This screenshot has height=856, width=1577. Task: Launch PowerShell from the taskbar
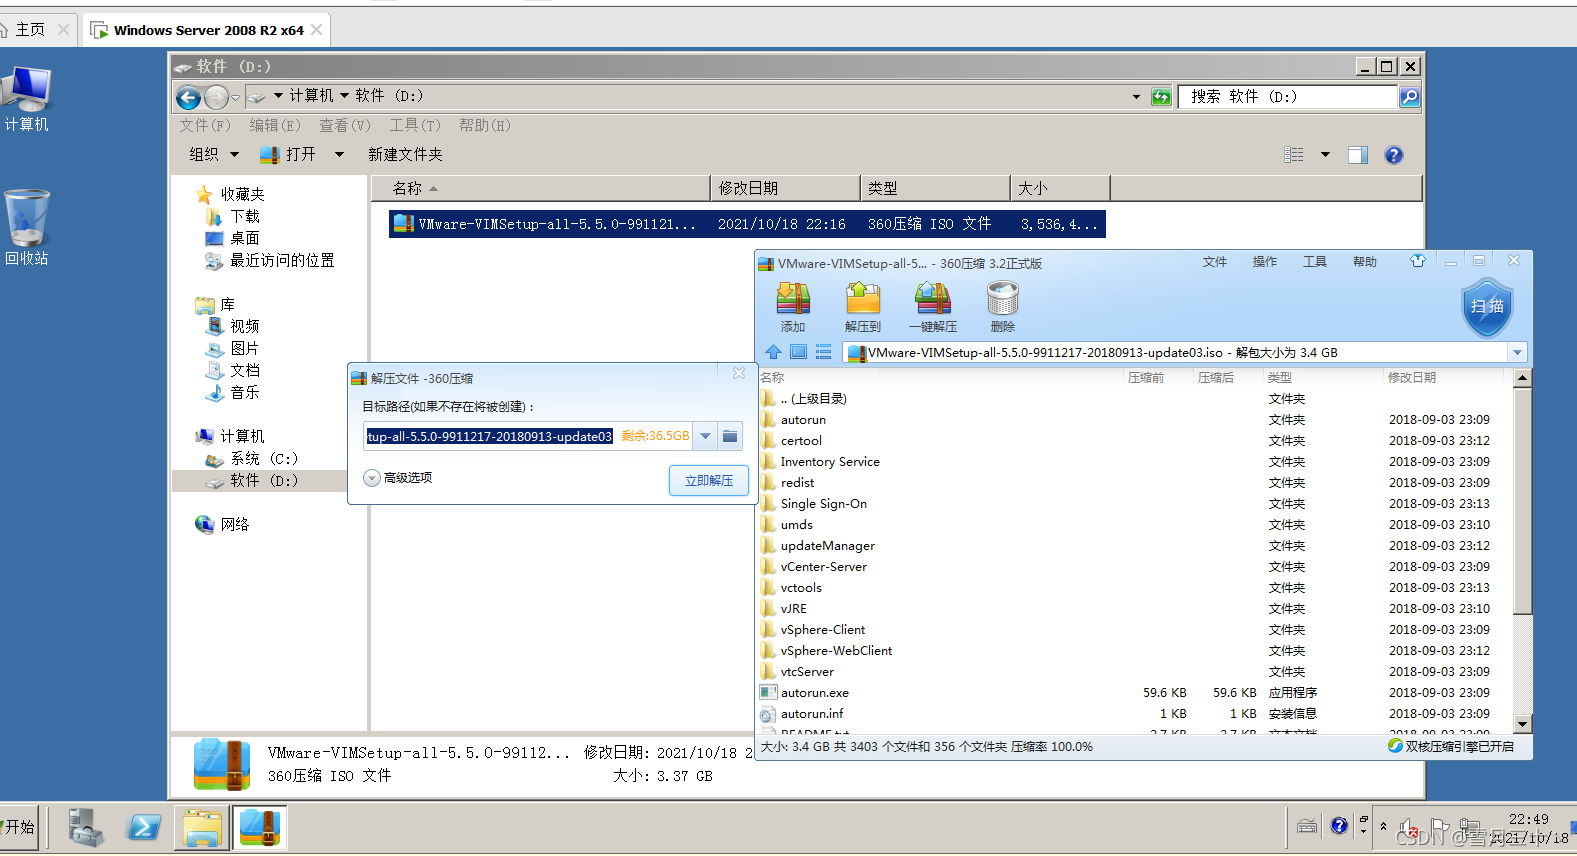pos(143,827)
